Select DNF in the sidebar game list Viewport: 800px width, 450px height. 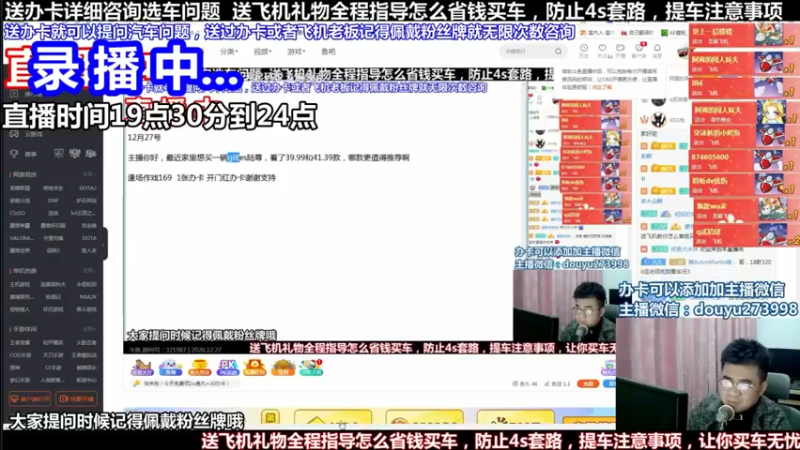(53, 201)
